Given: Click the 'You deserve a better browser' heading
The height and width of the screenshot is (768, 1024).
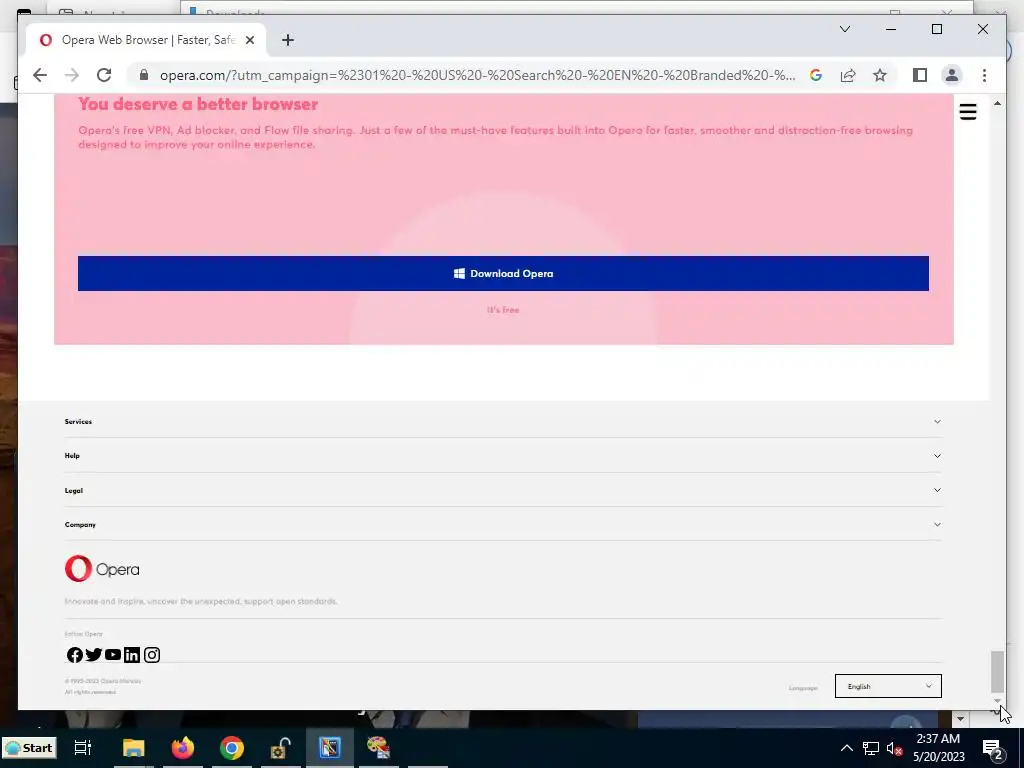Looking at the screenshot, I should point(198,104).
